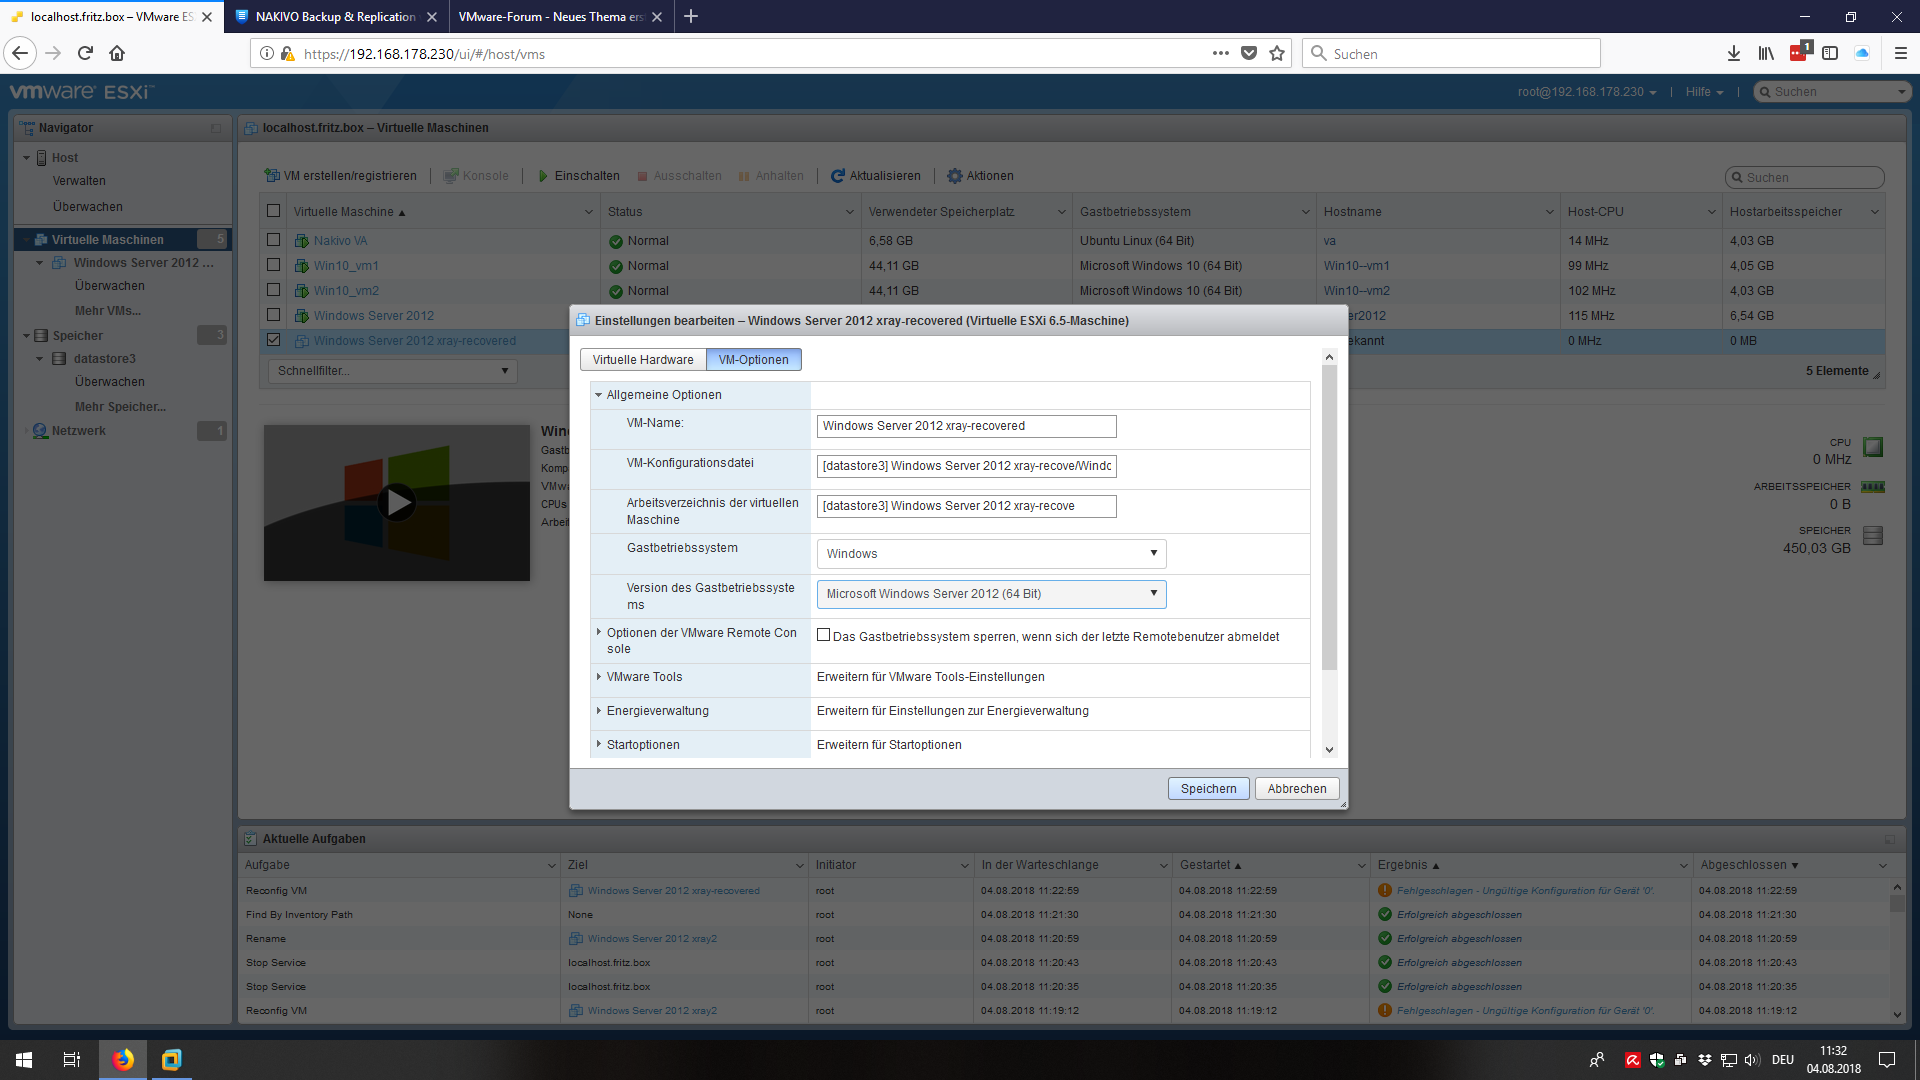Enable lock guest OS on disconnect checkbox
The height and width of the screenshot is (1080, 1920).
[x=823, y=635]
